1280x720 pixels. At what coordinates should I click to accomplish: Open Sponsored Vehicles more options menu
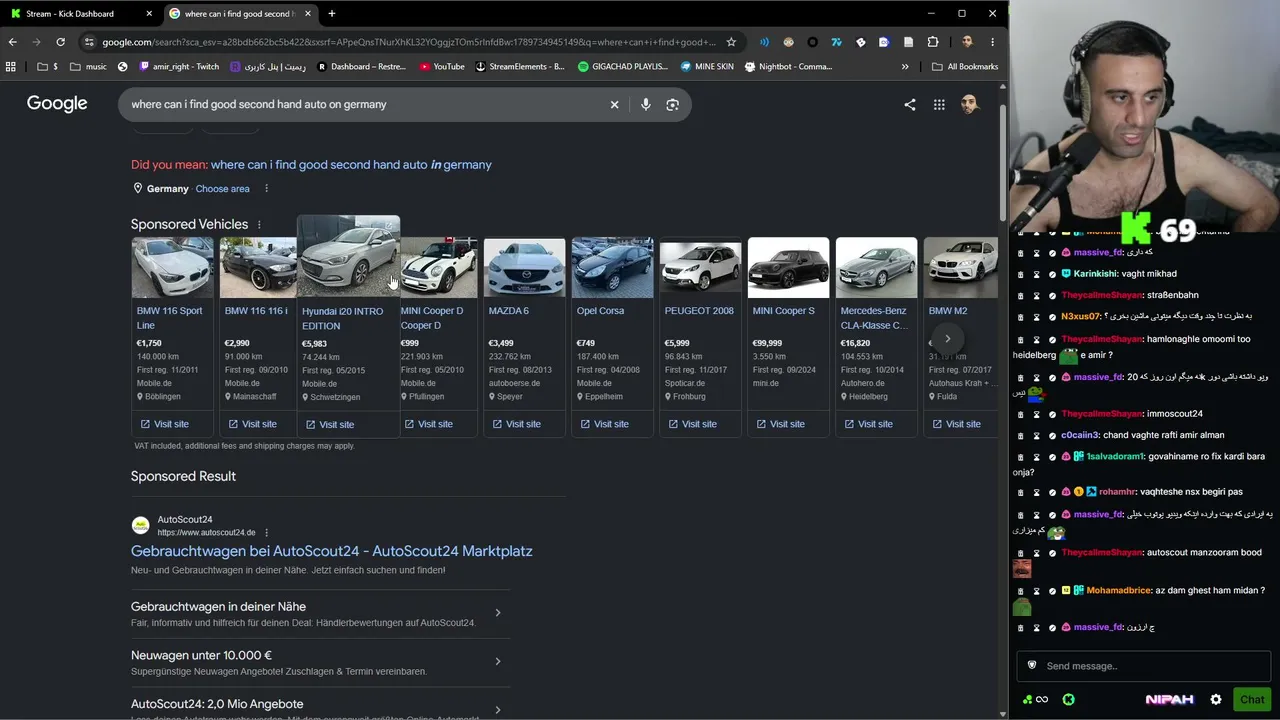[259, 225]
